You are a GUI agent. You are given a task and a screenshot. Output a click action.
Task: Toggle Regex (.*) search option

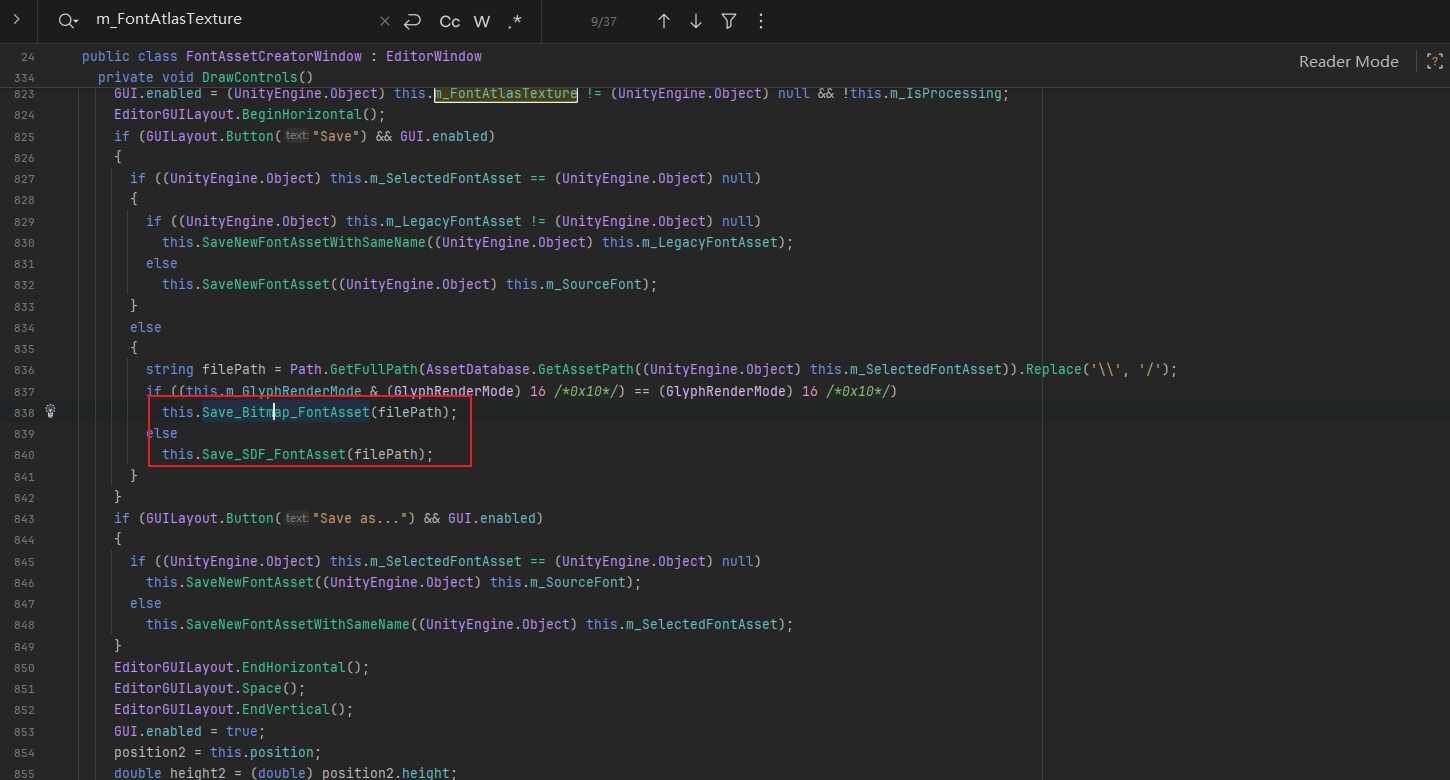[x=514, y=21]
